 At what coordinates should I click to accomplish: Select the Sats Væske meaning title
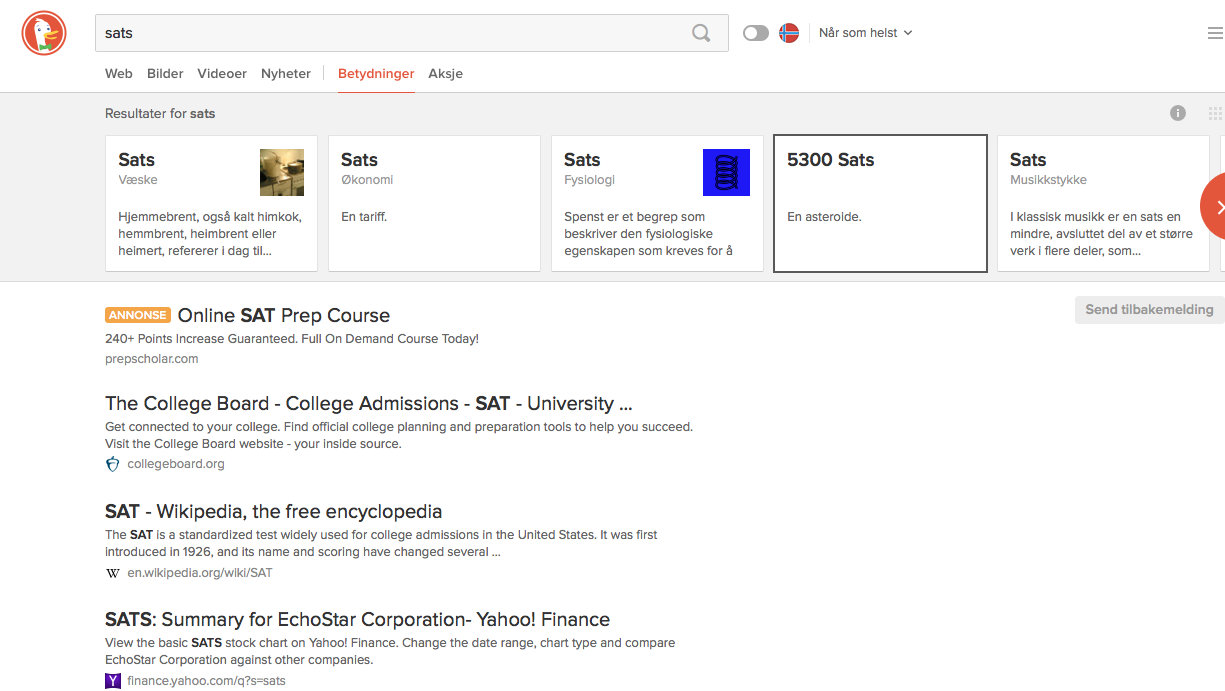pyautogui.click(x=137, y=160)
